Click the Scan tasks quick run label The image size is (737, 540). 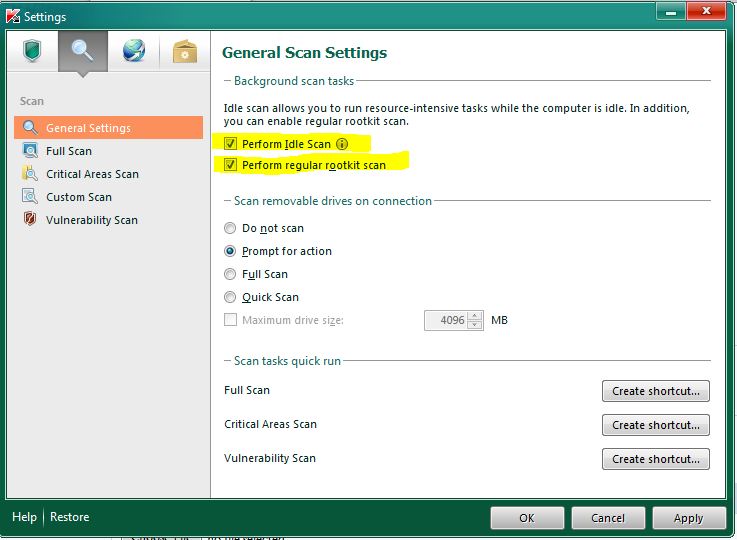pyautogui.click(x=287, y=361)
